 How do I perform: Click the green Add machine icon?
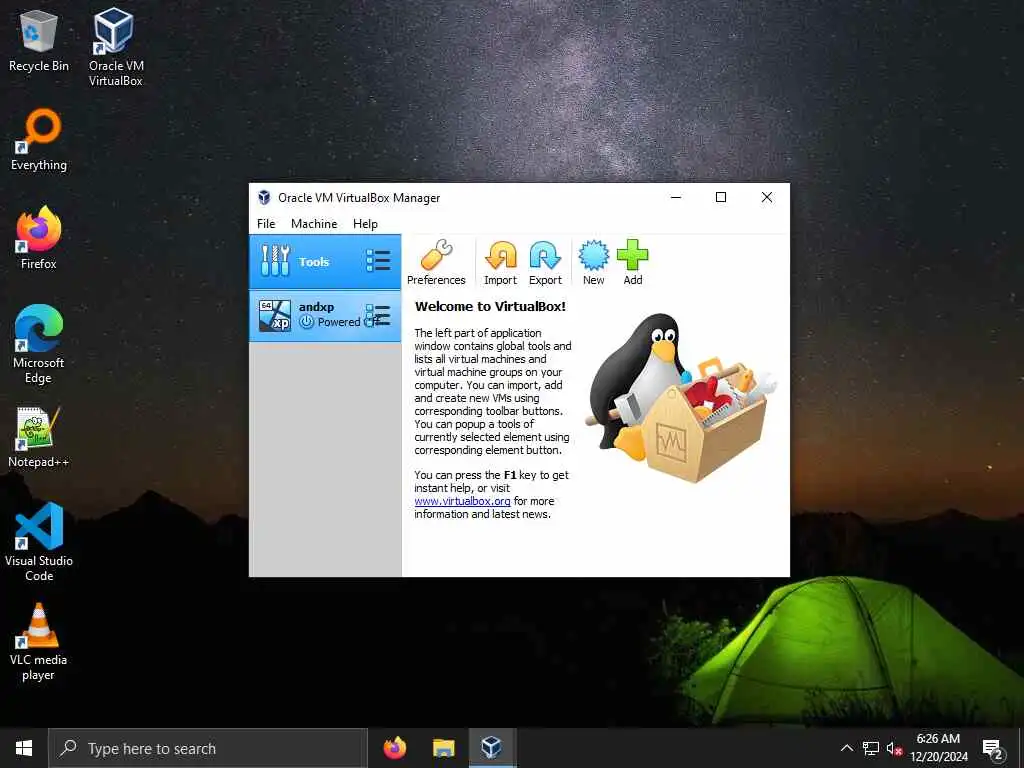click(x=633, y=263)
